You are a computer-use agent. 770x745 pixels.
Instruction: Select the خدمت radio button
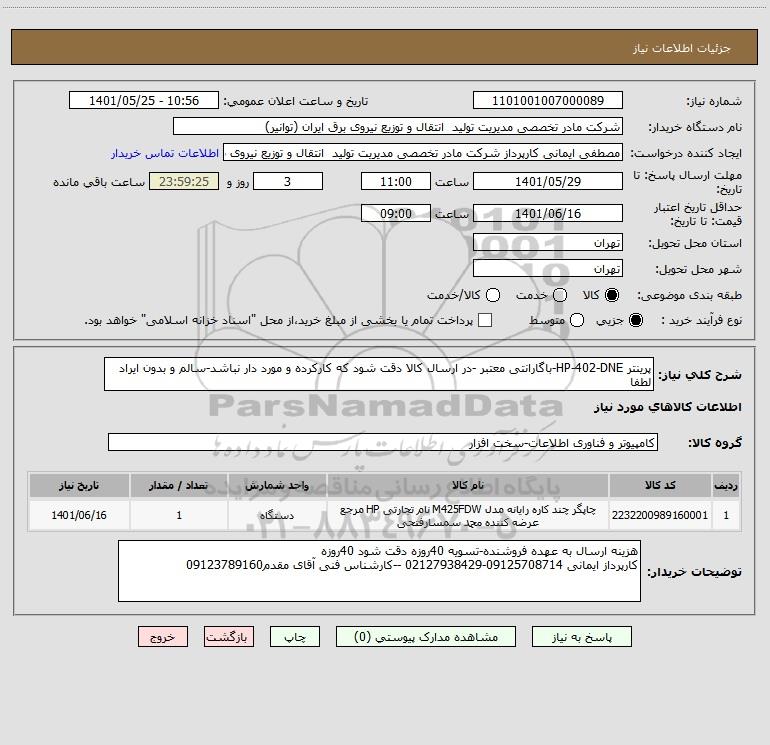tap(560, 295)
